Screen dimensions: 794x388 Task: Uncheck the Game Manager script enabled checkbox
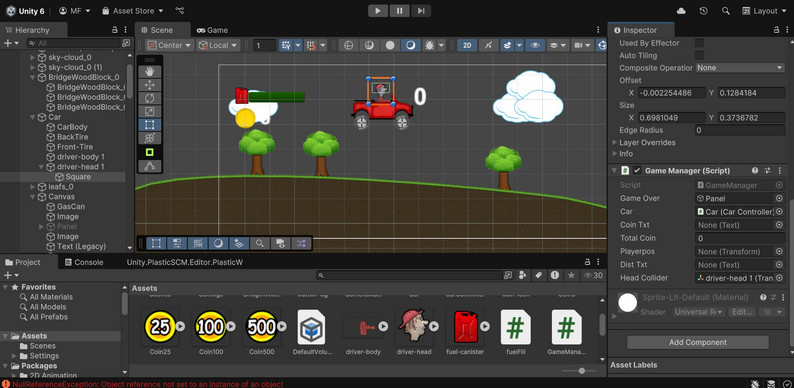[638, 171]
